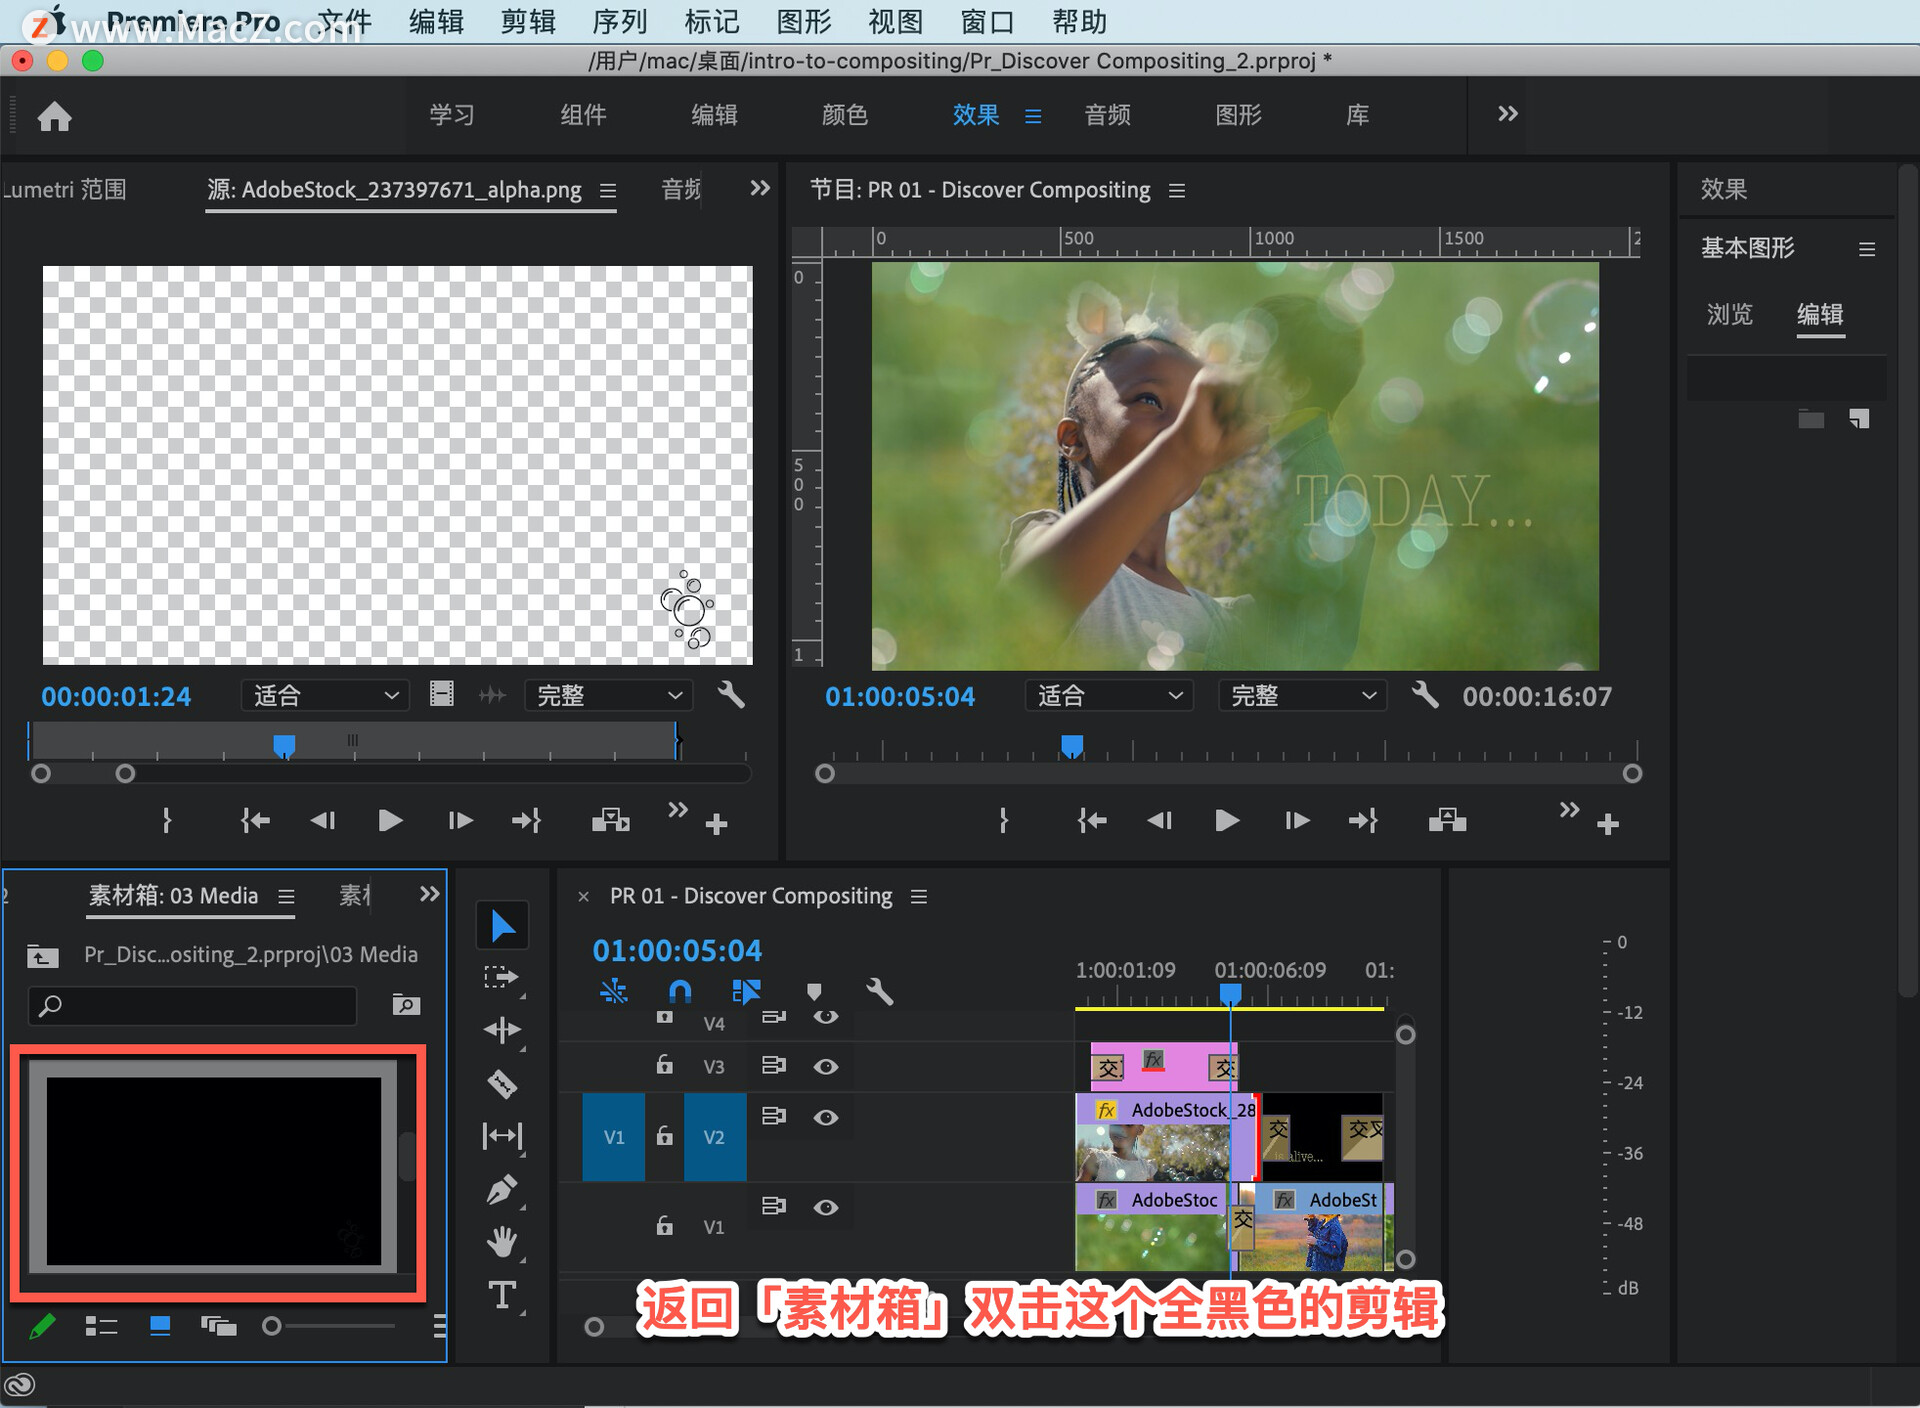The height and width of the screenshot is (1408, 1920).
Task: Open 基本图形 panel menu
Action: pos(1866,248)
